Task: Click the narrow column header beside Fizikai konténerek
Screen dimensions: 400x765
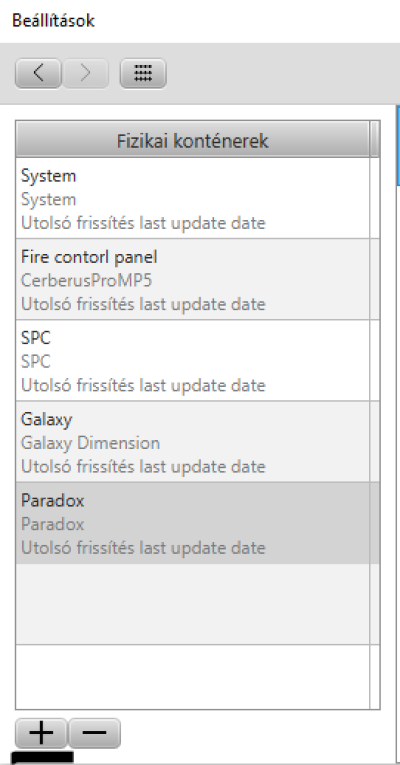Action: tap(375, 139)
